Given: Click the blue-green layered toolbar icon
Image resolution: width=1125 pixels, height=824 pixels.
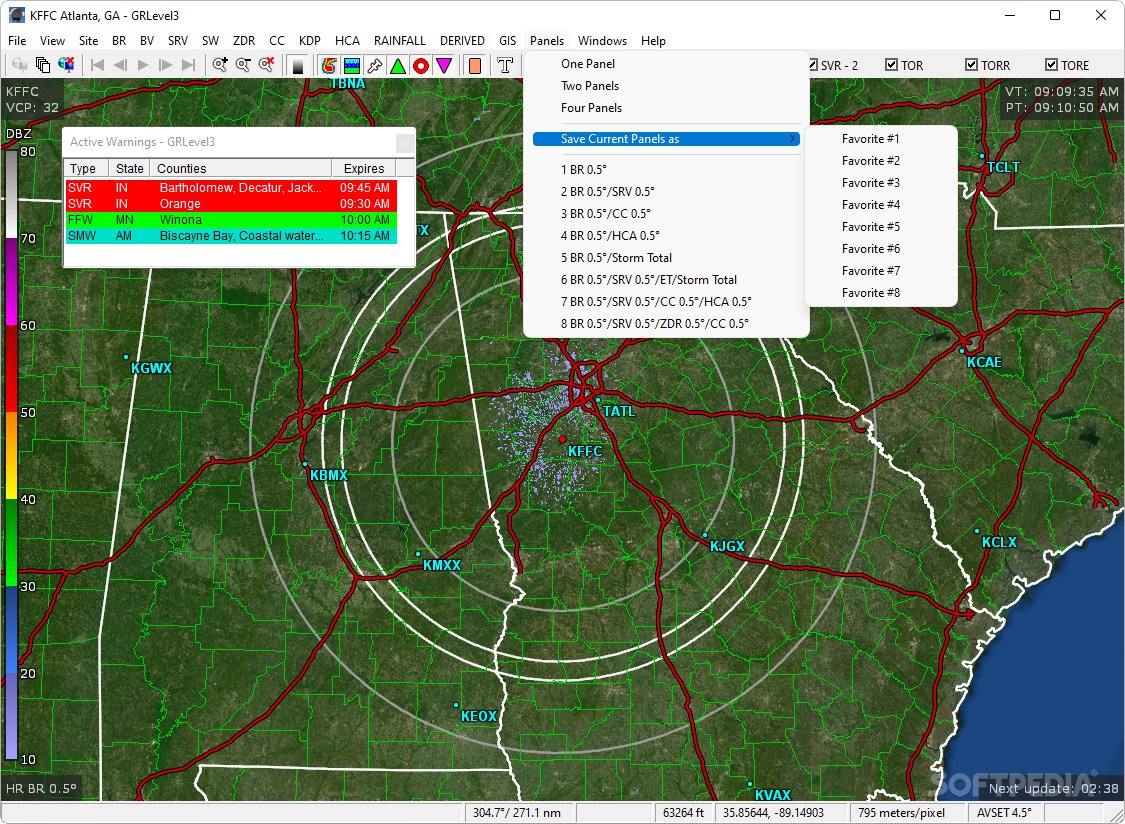Looking at the screenshot, I should (352, 65).
